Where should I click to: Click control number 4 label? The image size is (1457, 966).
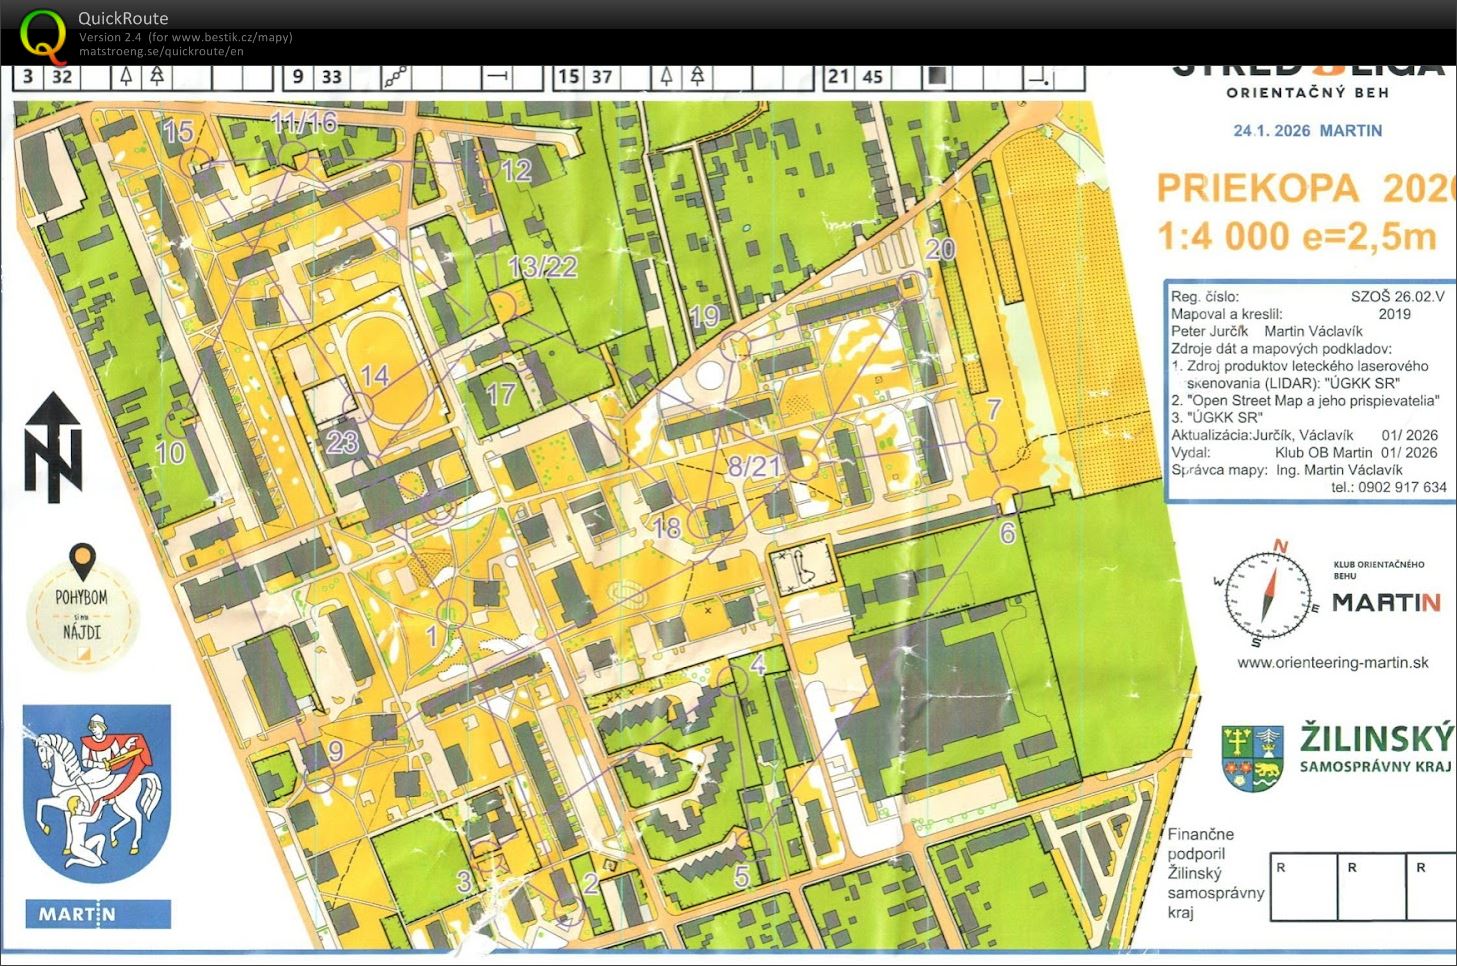(757, 664)
